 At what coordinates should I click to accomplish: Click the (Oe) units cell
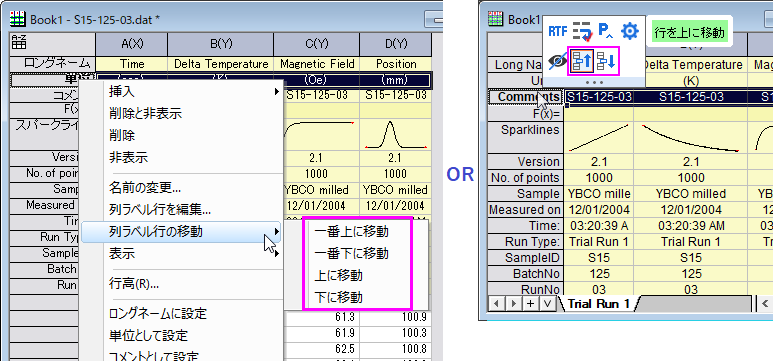[x=317, y=80]
